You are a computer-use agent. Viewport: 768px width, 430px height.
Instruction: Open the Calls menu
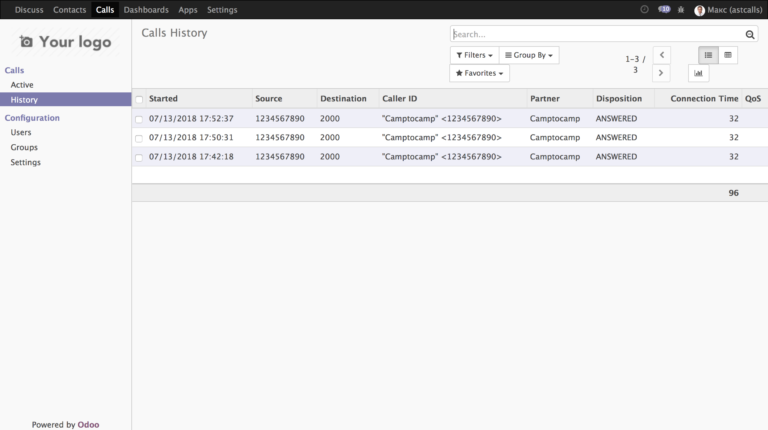(x=105, y=10)
